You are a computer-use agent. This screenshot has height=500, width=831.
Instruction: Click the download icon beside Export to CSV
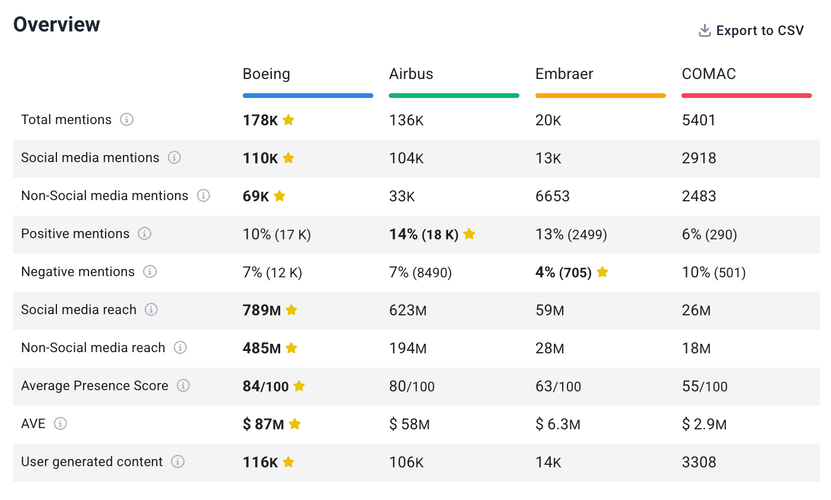click(x=704, y=31)
